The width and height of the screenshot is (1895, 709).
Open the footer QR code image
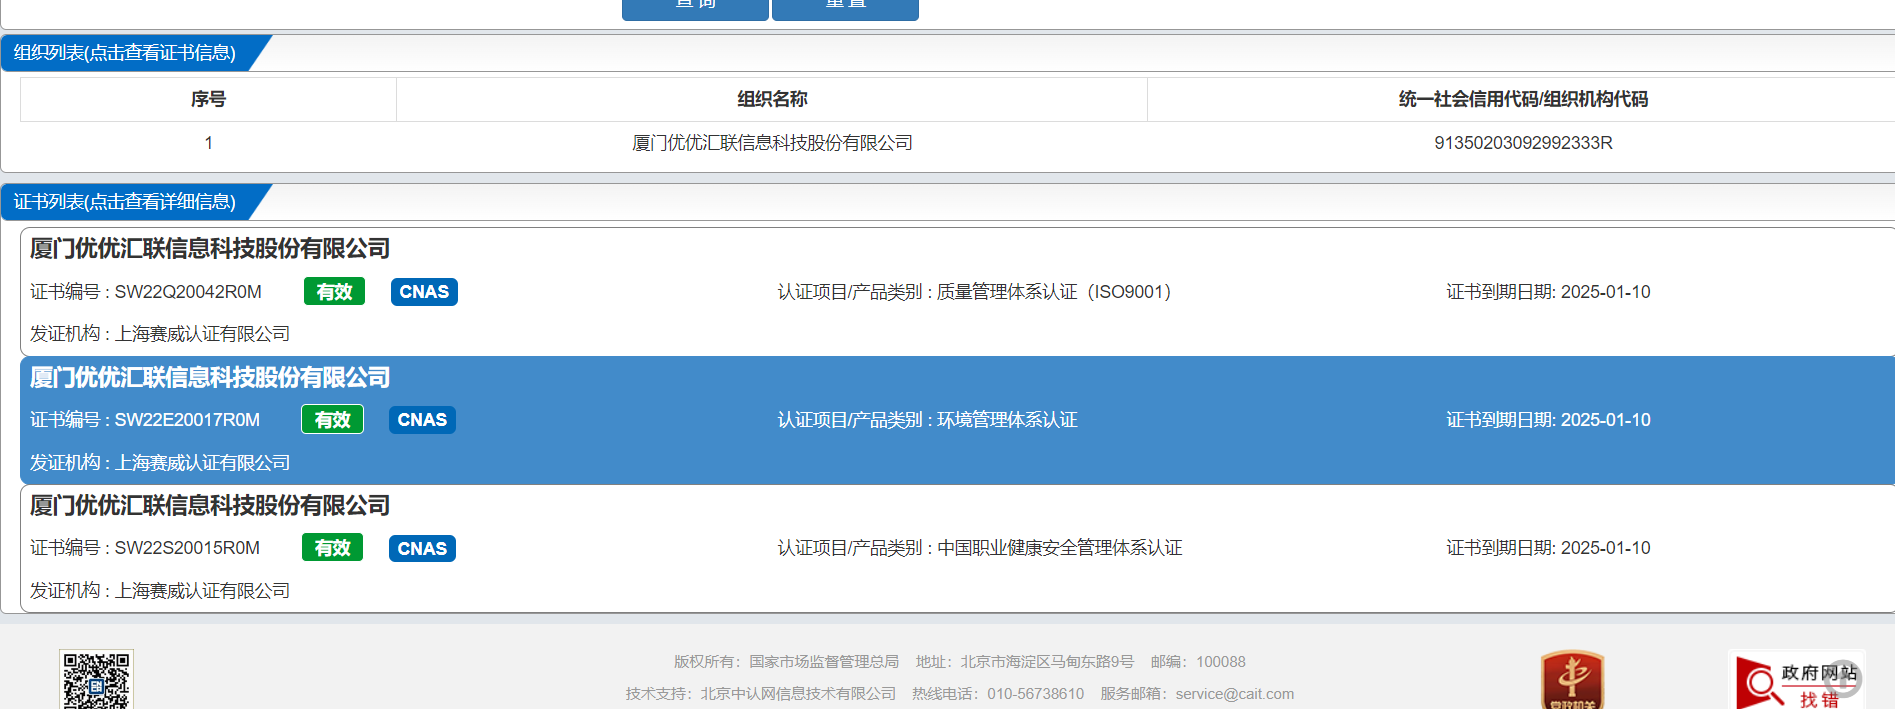pos(97,680)
